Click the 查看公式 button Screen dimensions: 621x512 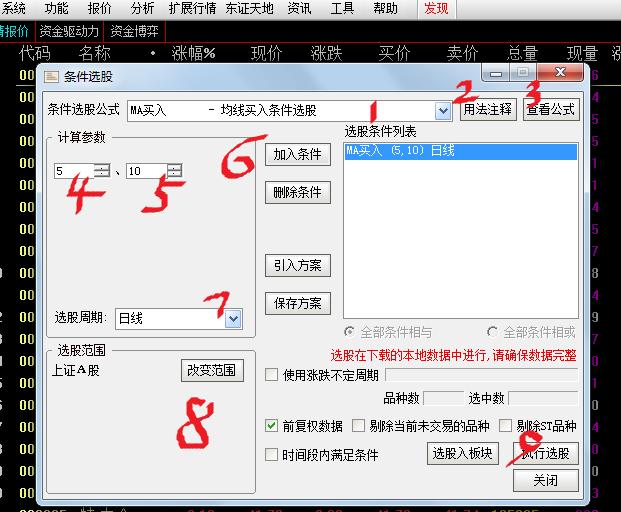coord(551,110)
